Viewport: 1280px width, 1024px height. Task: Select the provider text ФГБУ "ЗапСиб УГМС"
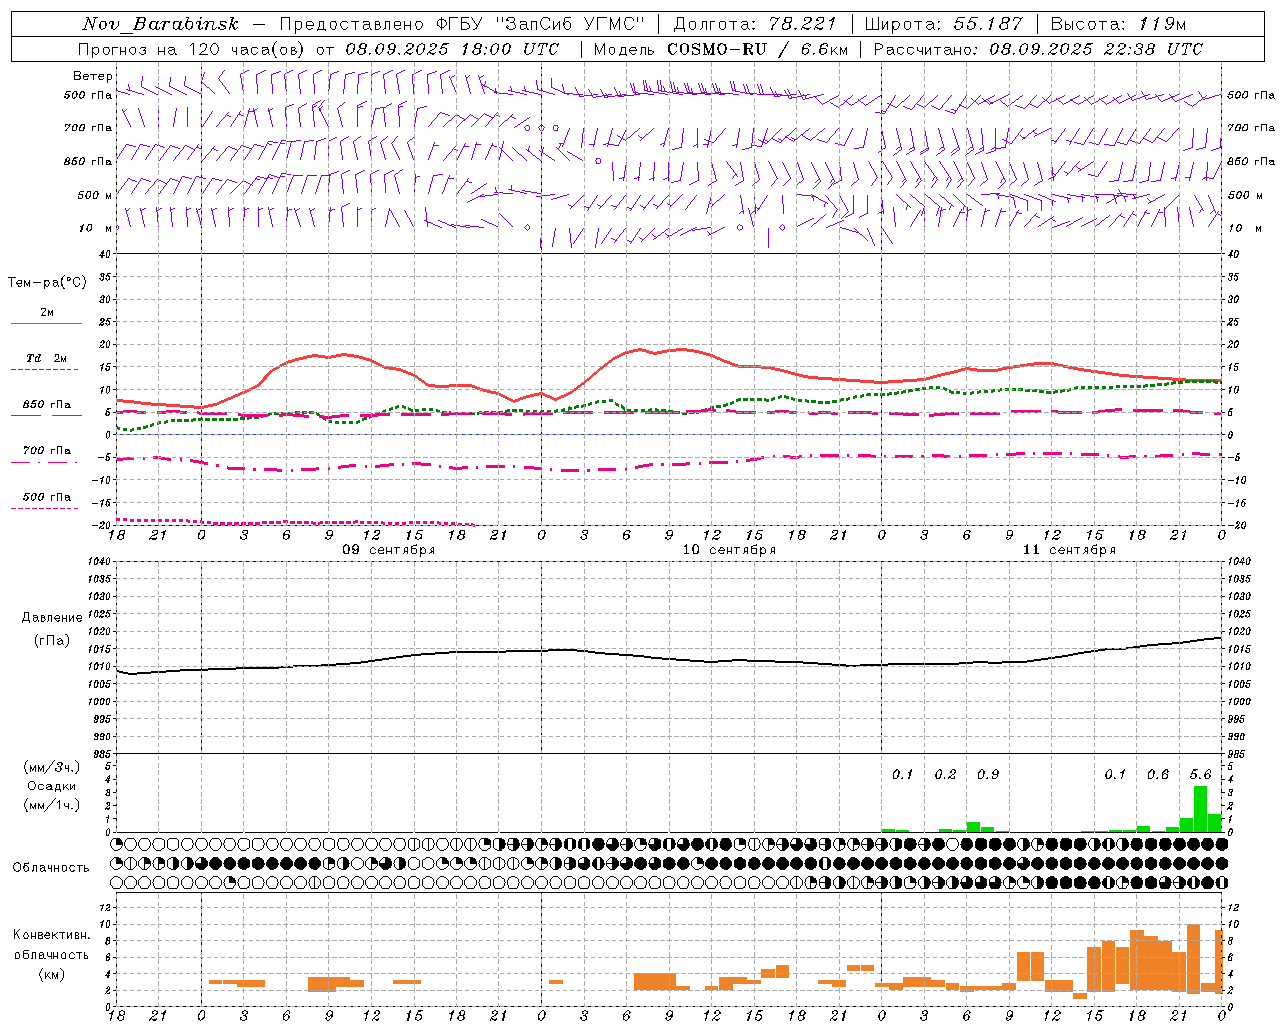(539, 24)
